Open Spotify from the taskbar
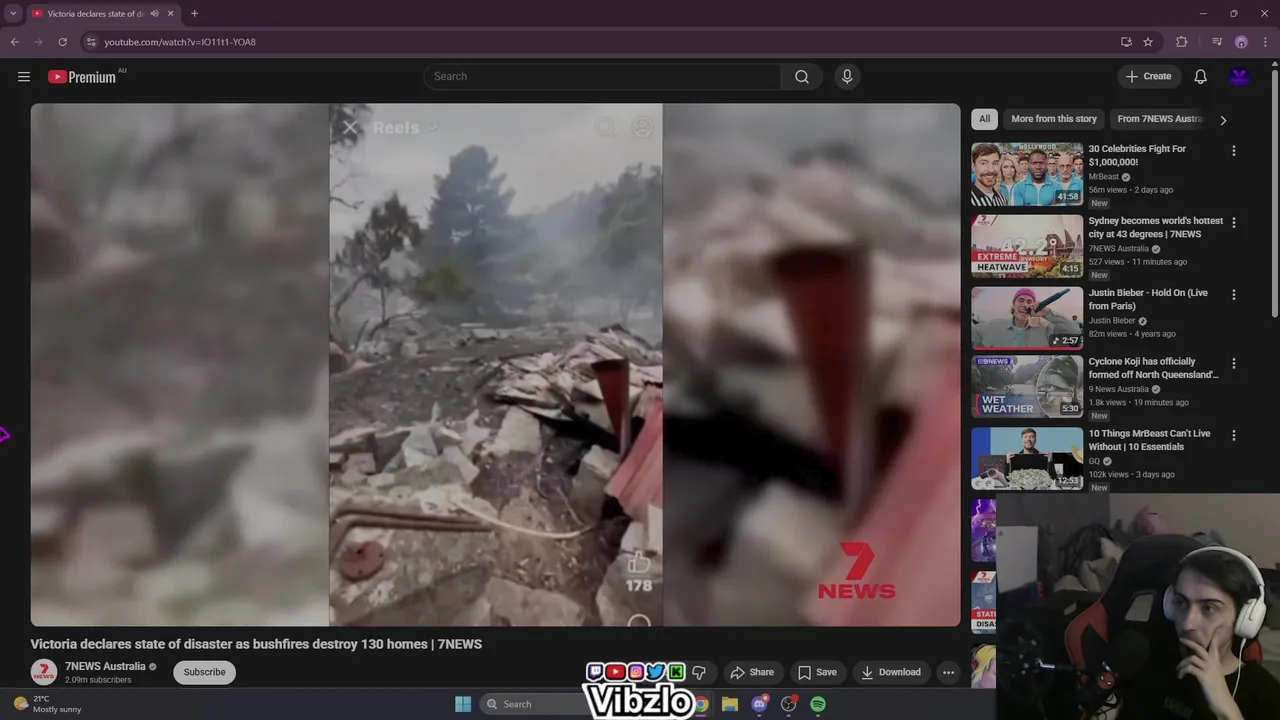Image resolution: width=1280 pixels, height=720 pixels. pyautogui.click(x=818, y=704)
